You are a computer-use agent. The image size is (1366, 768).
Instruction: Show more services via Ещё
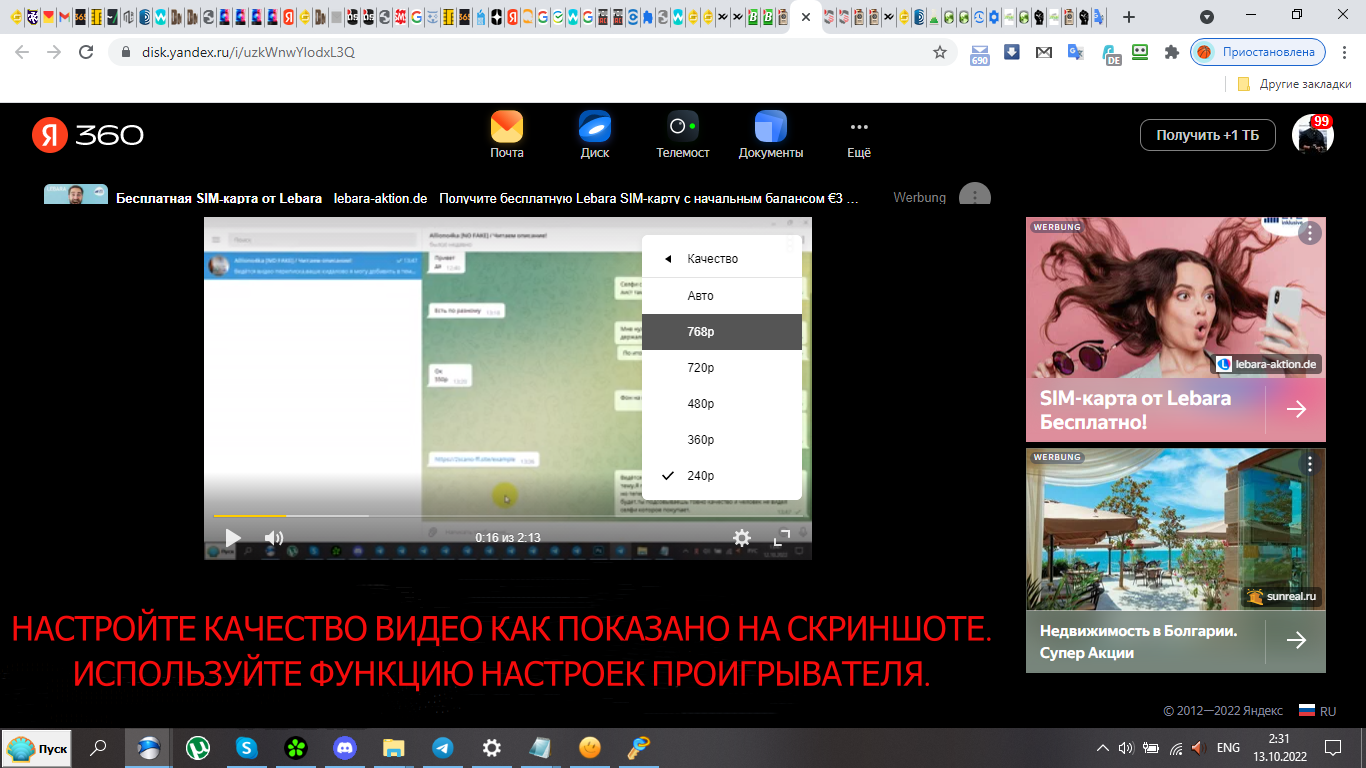859,135
